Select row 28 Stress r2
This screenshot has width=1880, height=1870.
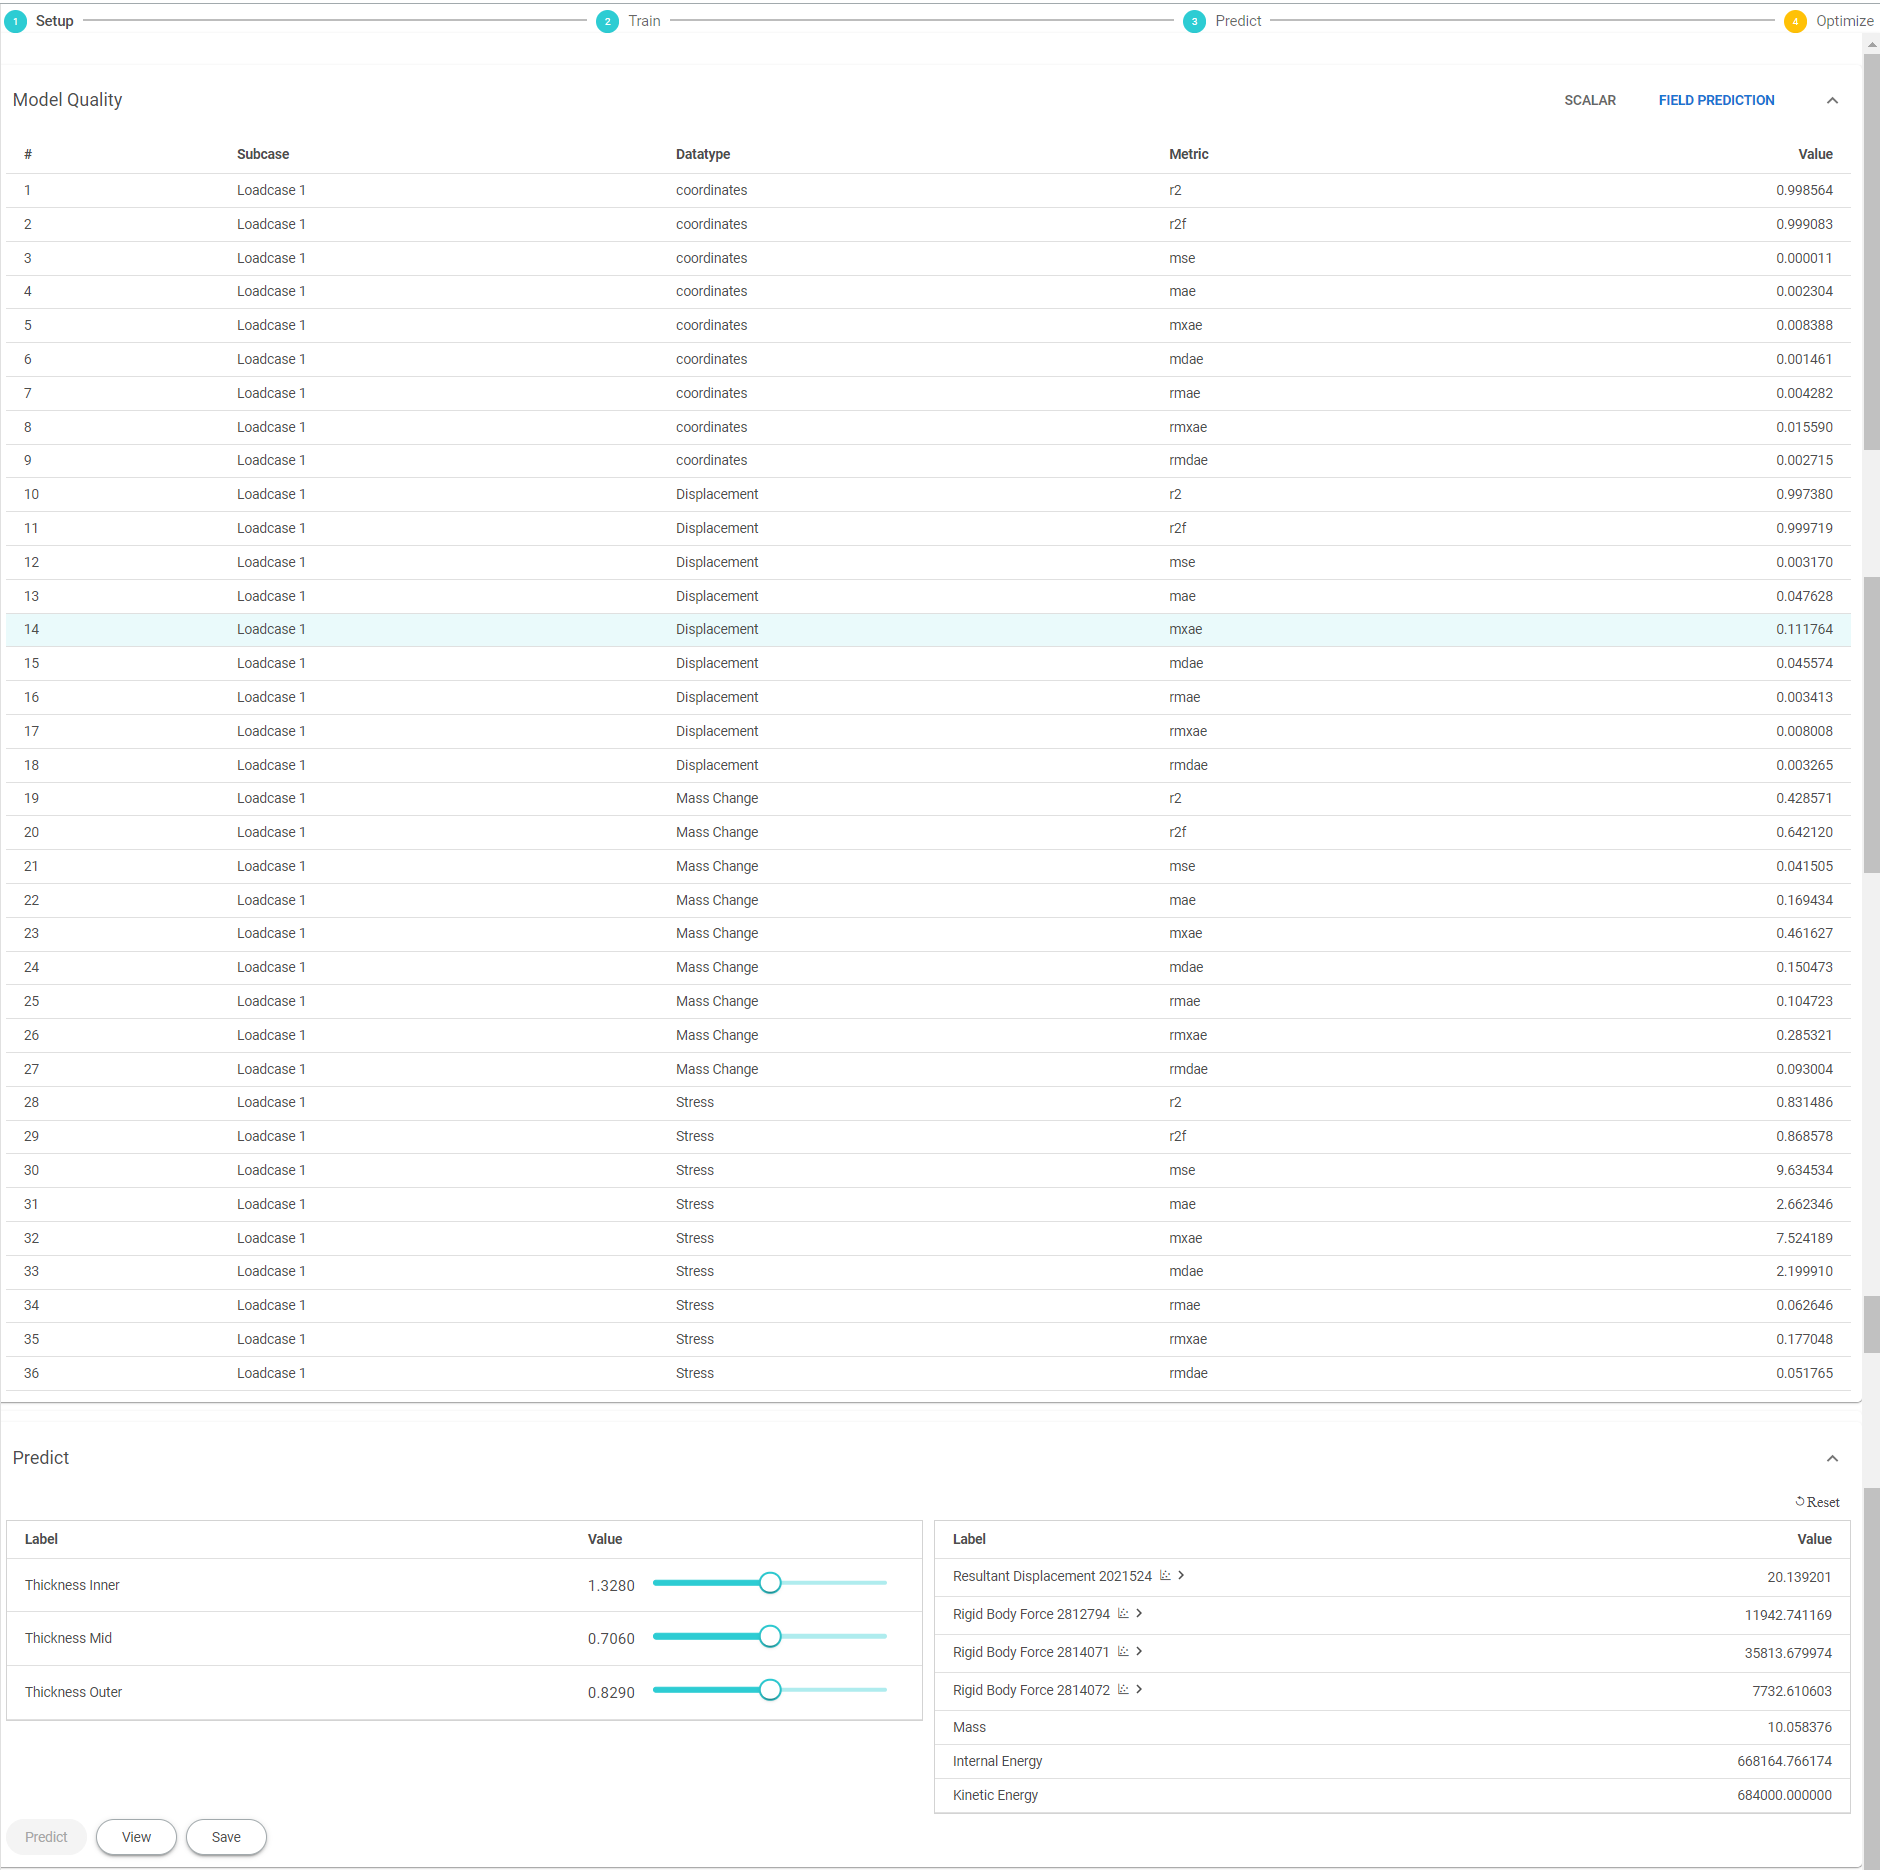(x=928, y=1102)
